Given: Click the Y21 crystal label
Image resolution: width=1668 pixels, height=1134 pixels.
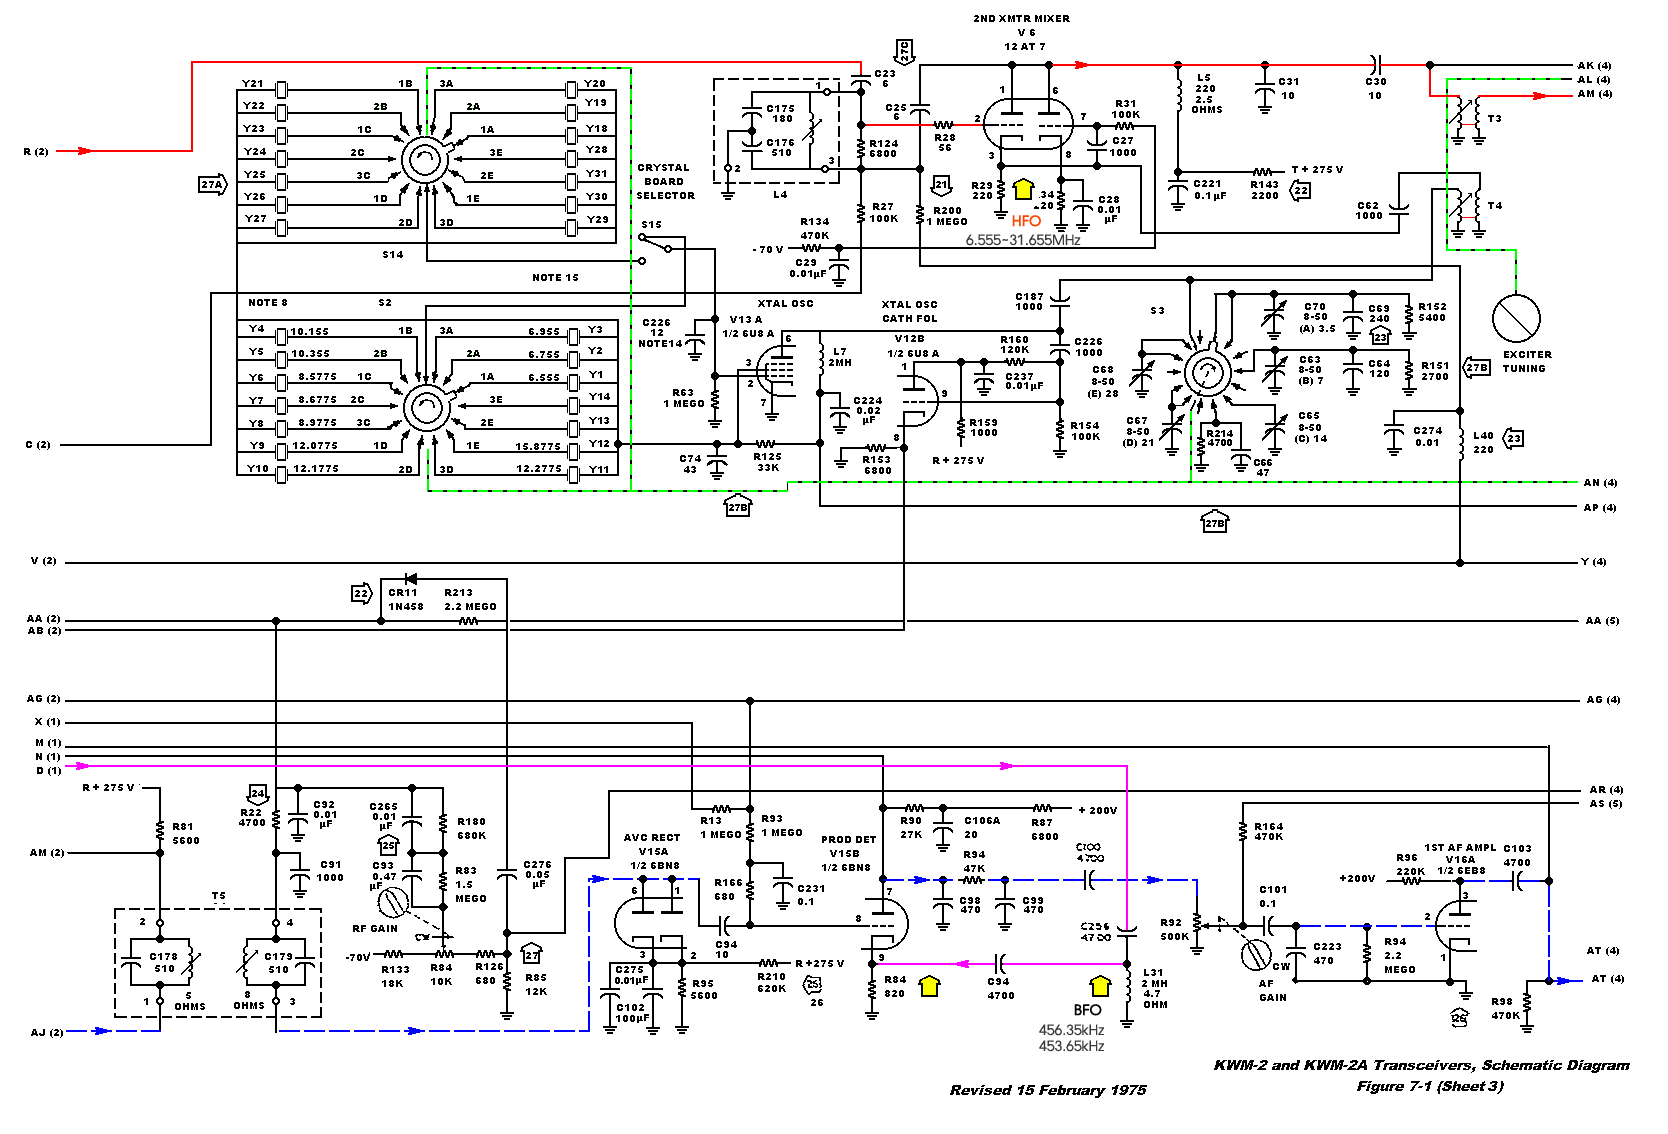Looking at the screenshot, I should (x=253, y=84).
